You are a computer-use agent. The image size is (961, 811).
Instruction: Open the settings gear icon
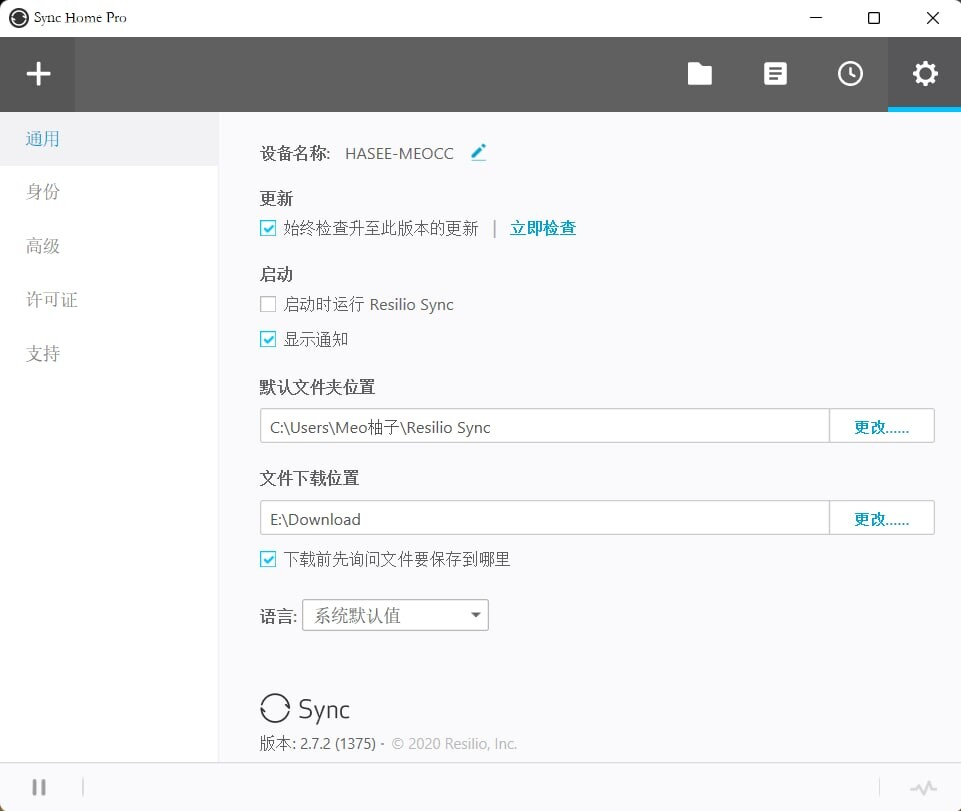click(925, 74)
